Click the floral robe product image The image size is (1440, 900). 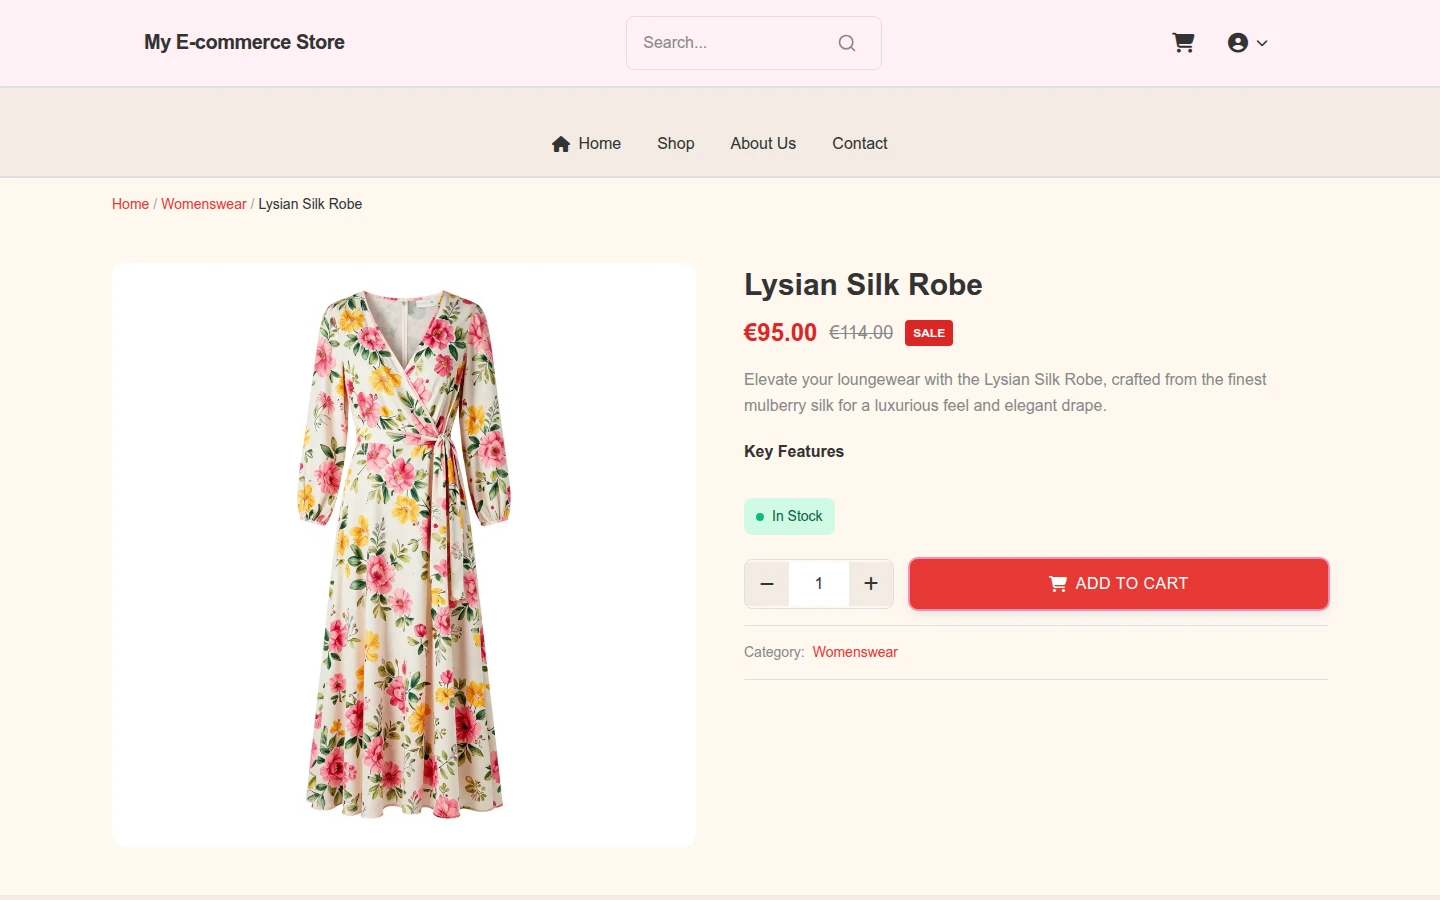coord(404,555)
